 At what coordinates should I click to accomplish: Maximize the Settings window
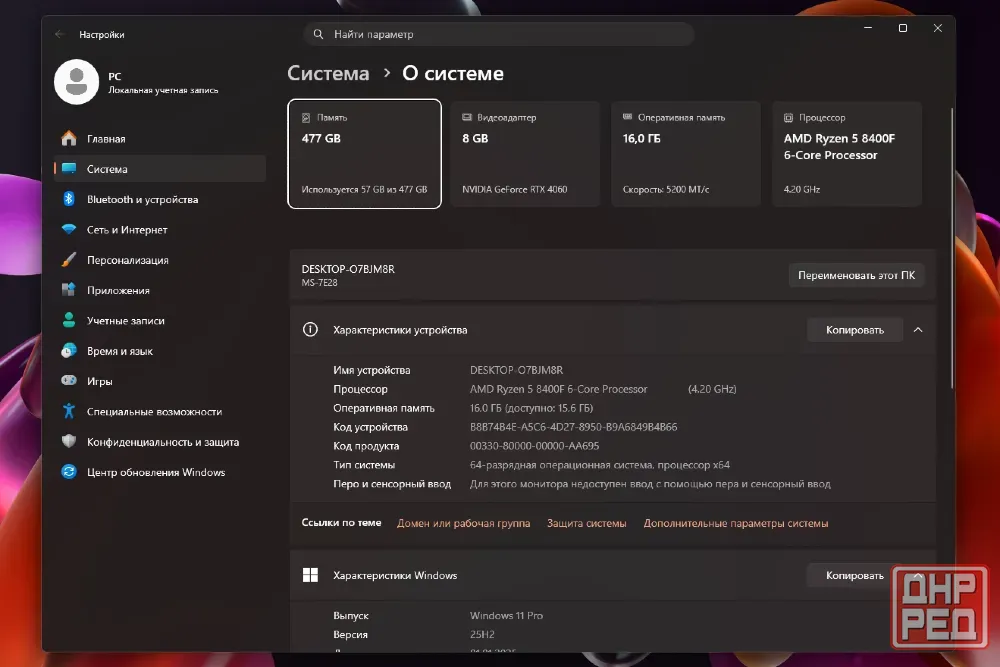point(903,28)
